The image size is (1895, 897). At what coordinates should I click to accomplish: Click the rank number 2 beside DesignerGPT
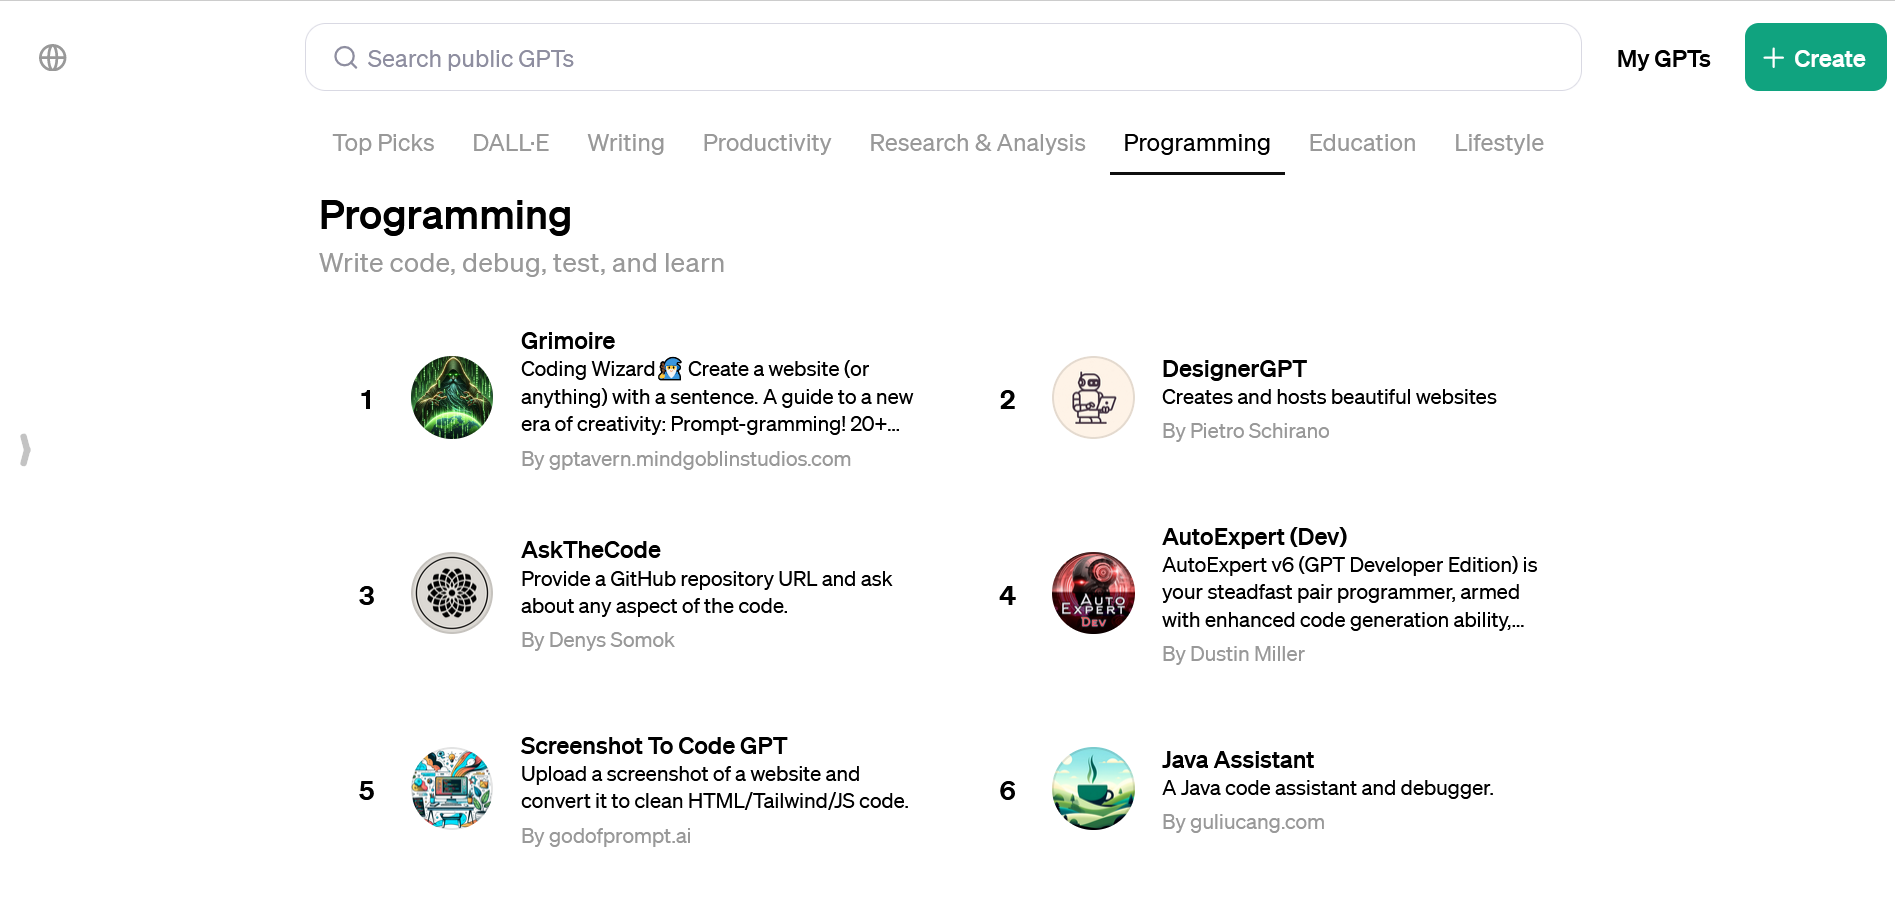click(1007, 400)
